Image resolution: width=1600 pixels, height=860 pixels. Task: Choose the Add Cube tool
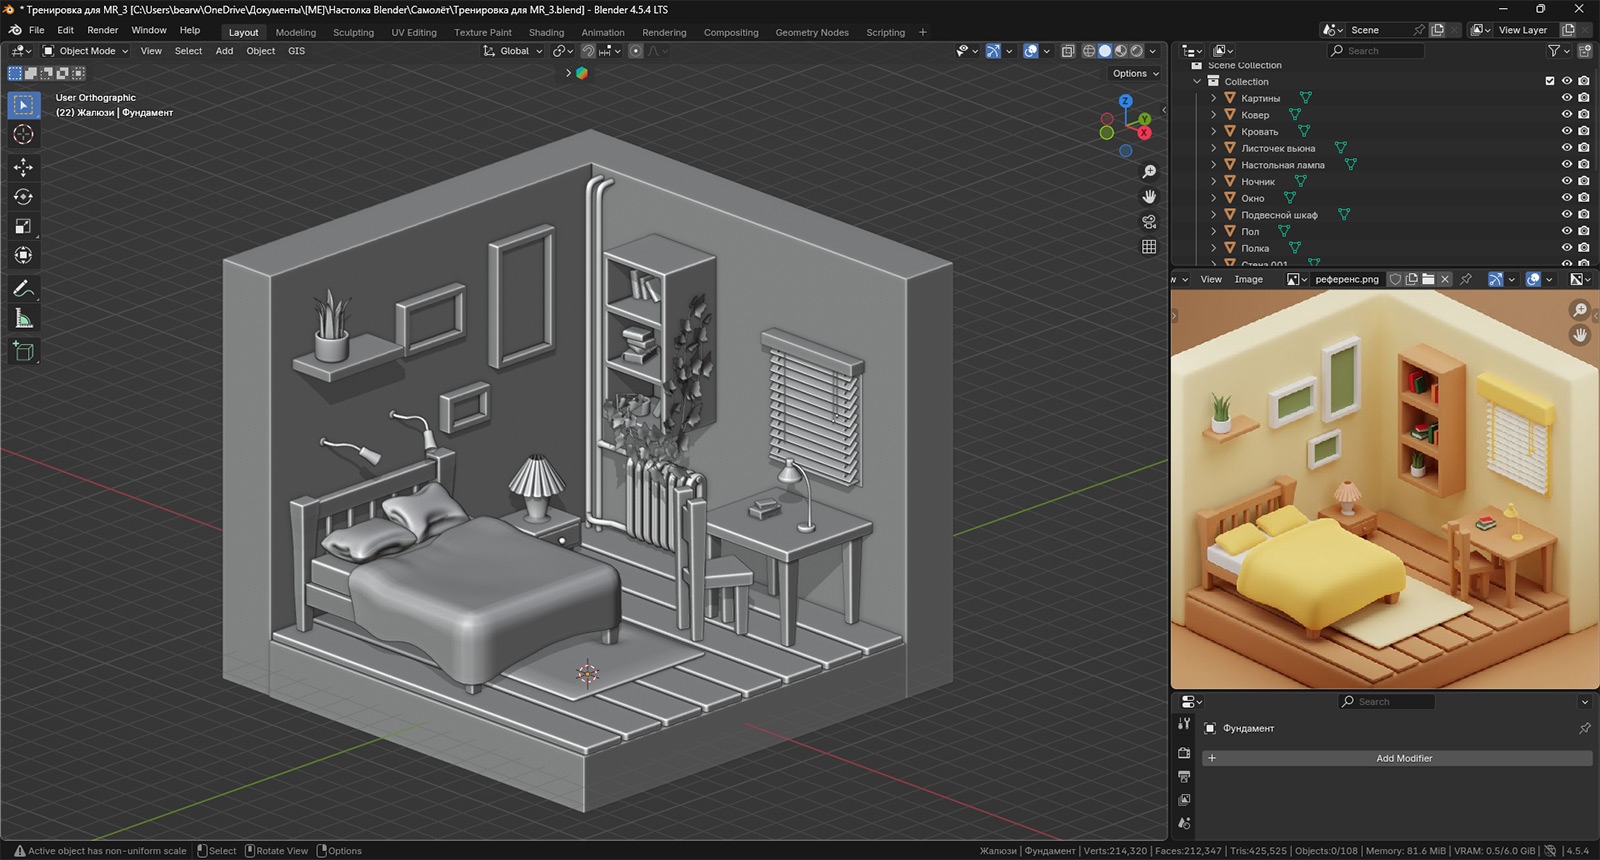pyautogui.click(x=23, y=351)
